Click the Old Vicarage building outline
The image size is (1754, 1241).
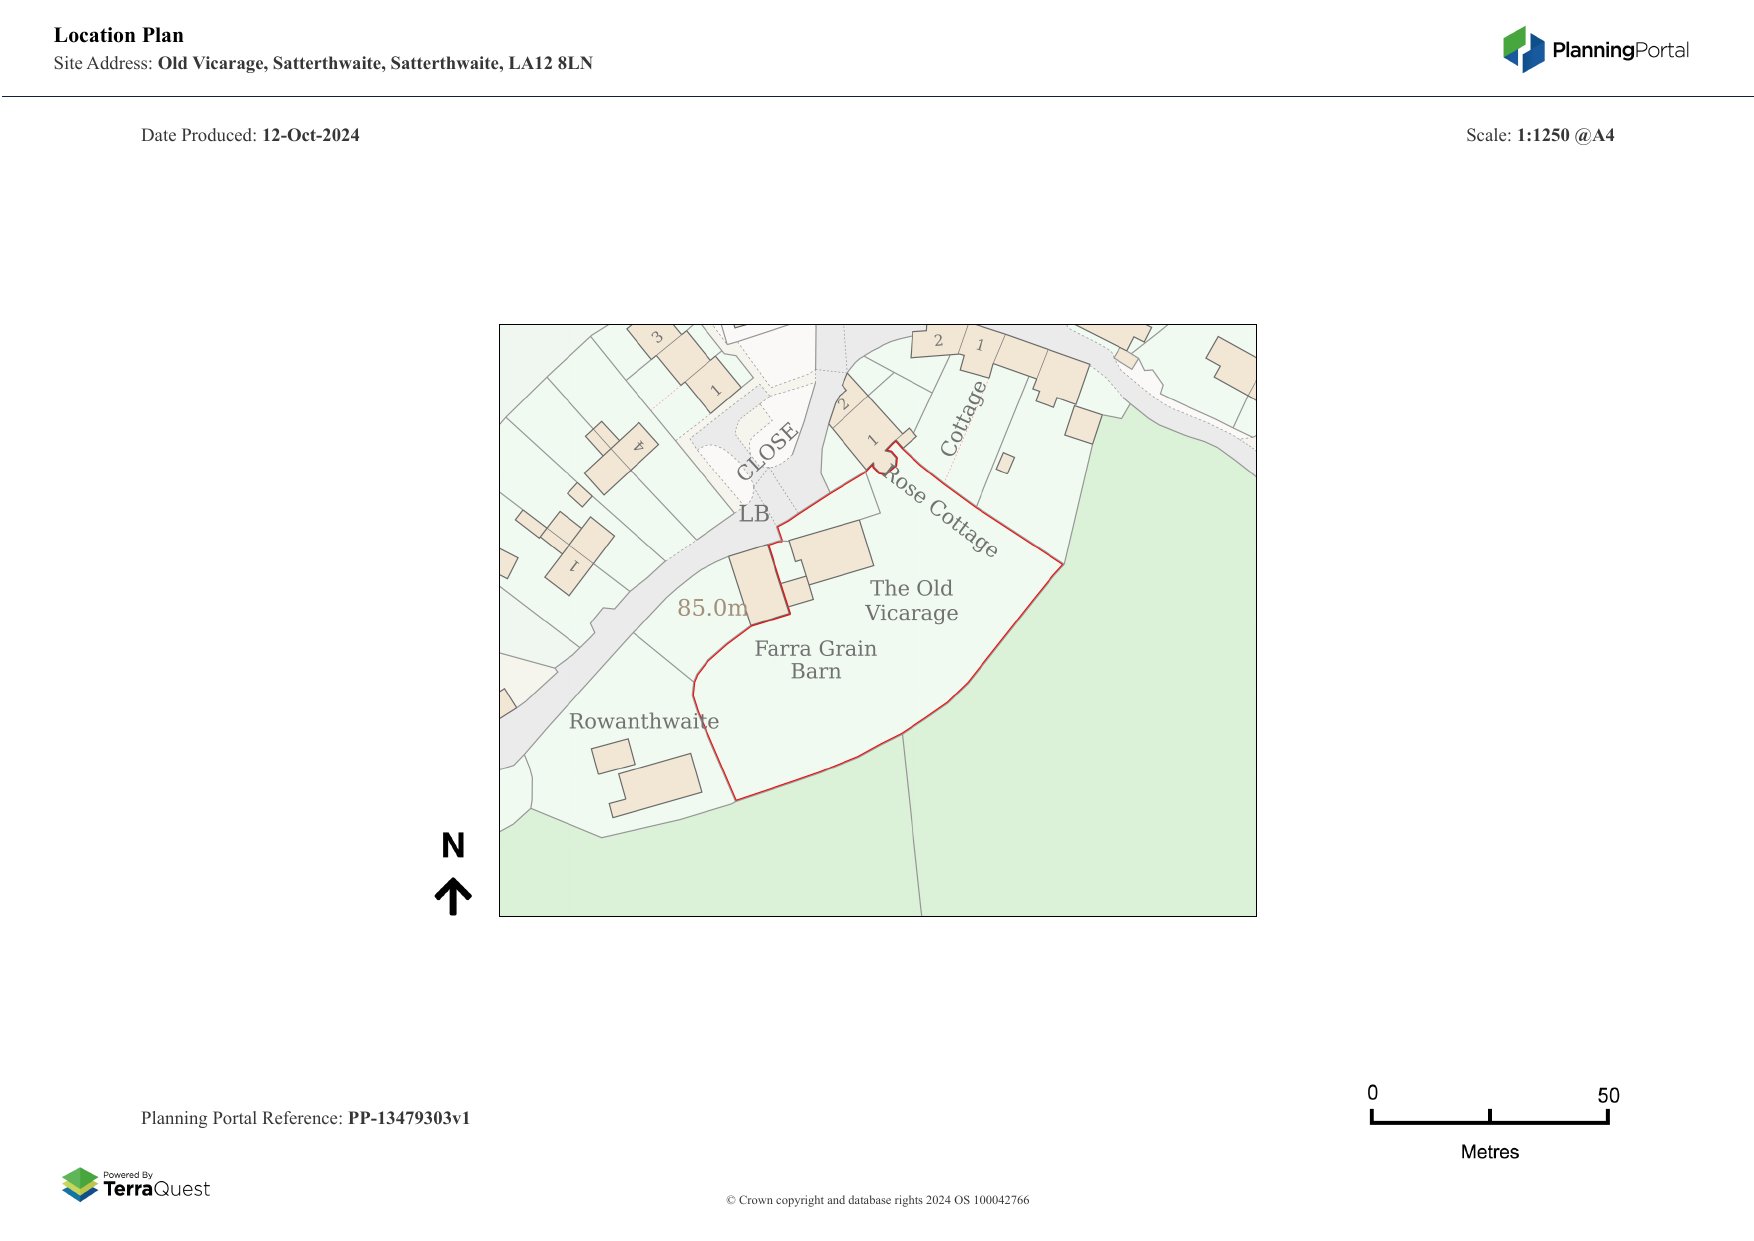pyautogui.click(x=833, y=551)
